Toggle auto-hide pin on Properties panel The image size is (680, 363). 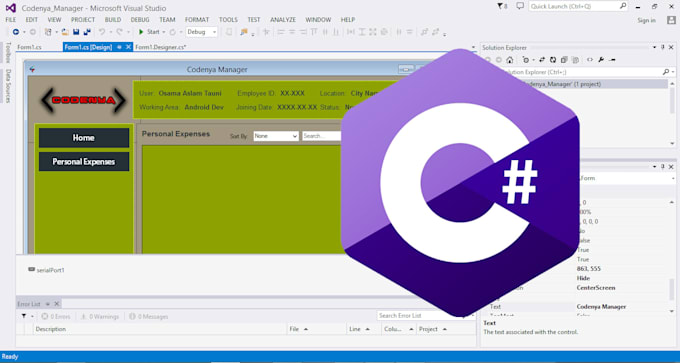coord(663,167)
